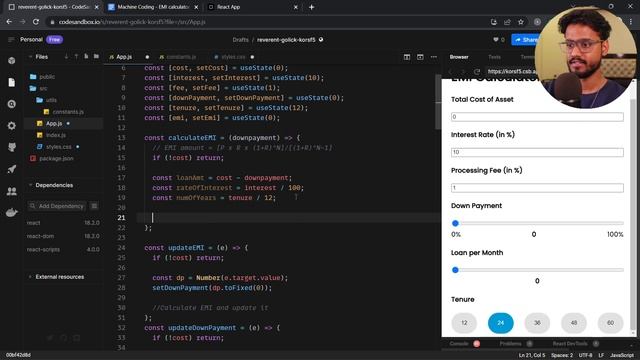This screenshot has width=640, height=360.
Task: Select the 24 months tenure option
Action: point(500,323)
